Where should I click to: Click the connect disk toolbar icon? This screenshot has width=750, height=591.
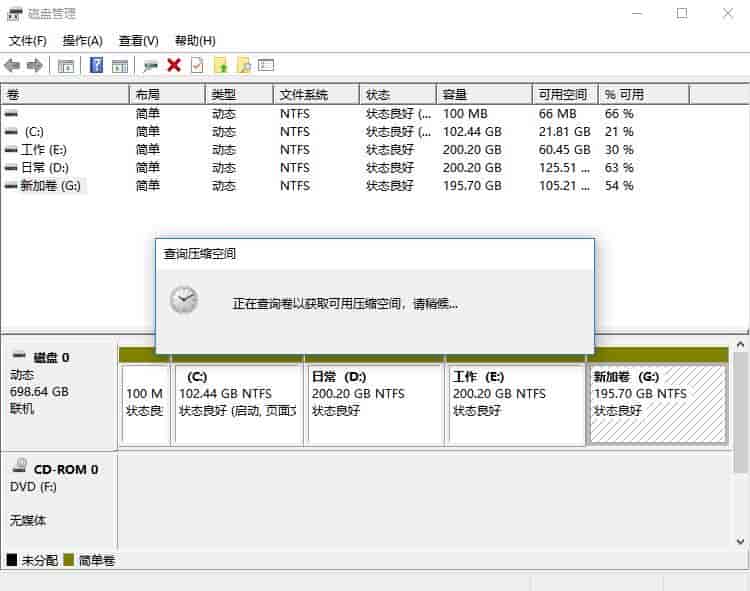(x=150, y=66)
